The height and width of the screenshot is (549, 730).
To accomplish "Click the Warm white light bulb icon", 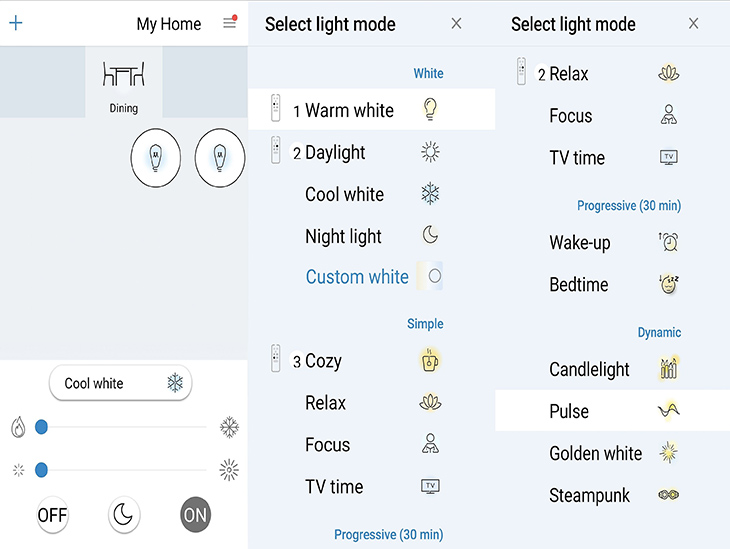I will pyautogui.click(x=430, y=109).
